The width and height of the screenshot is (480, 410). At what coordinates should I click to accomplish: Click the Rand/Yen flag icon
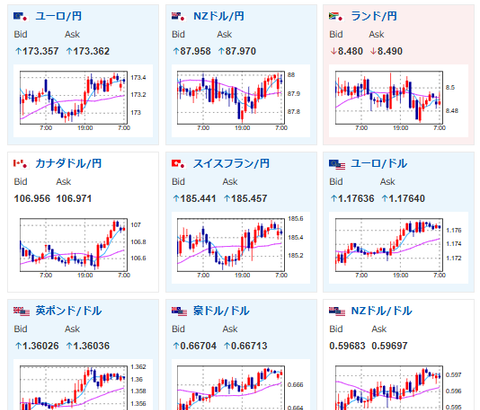[336, 16]
